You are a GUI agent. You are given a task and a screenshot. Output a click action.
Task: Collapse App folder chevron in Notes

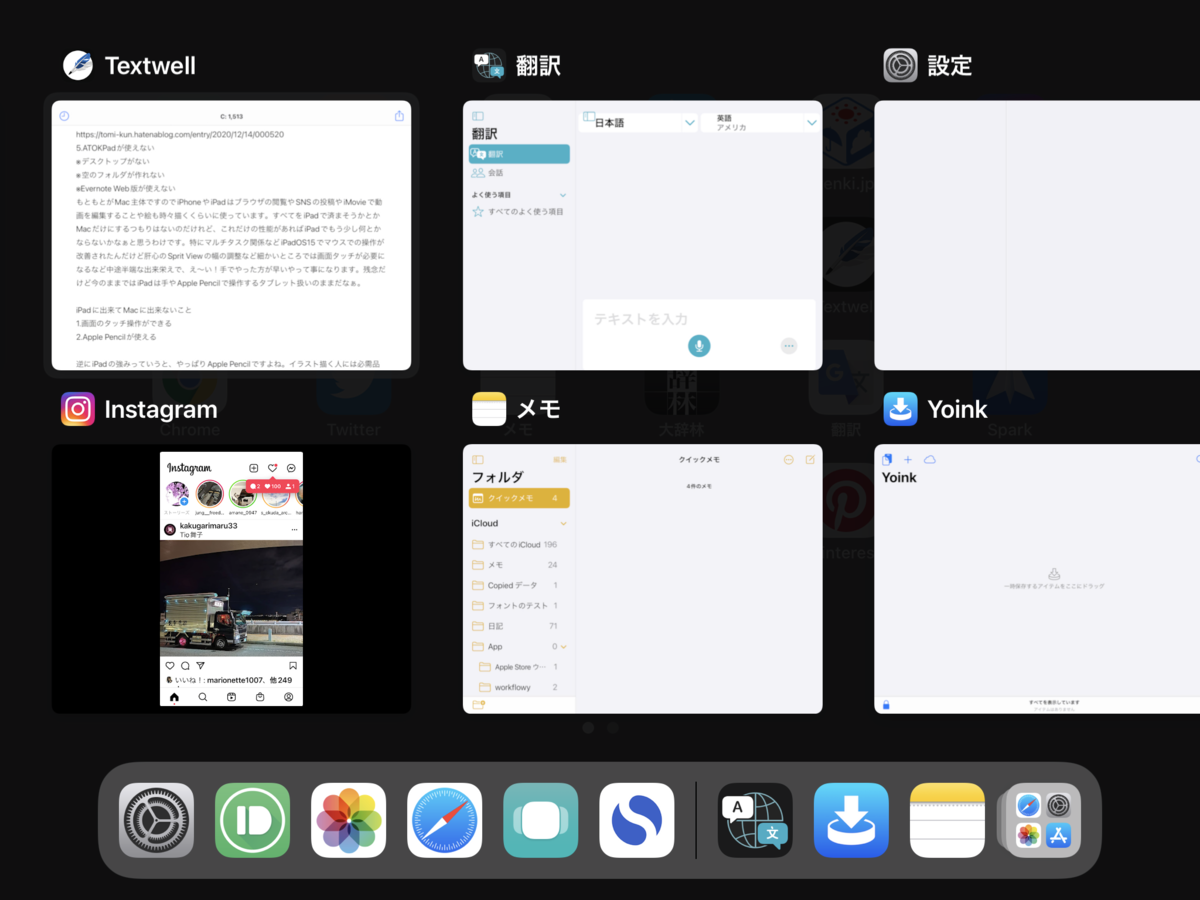coord(564,647)
